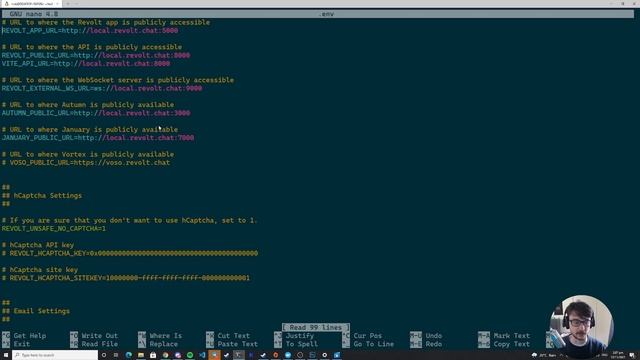Open Task View on the taskbar
The height and width of the screenshot is (360, 640).
[116, 355]
